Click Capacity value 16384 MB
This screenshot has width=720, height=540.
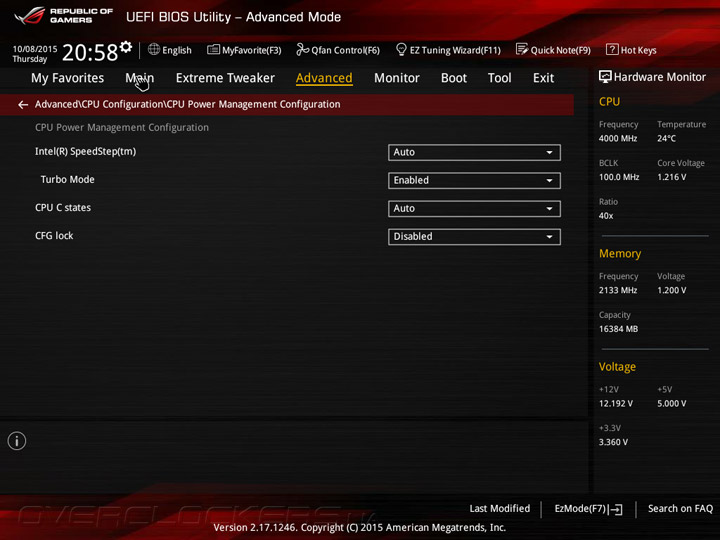click(x=618, y=329)
